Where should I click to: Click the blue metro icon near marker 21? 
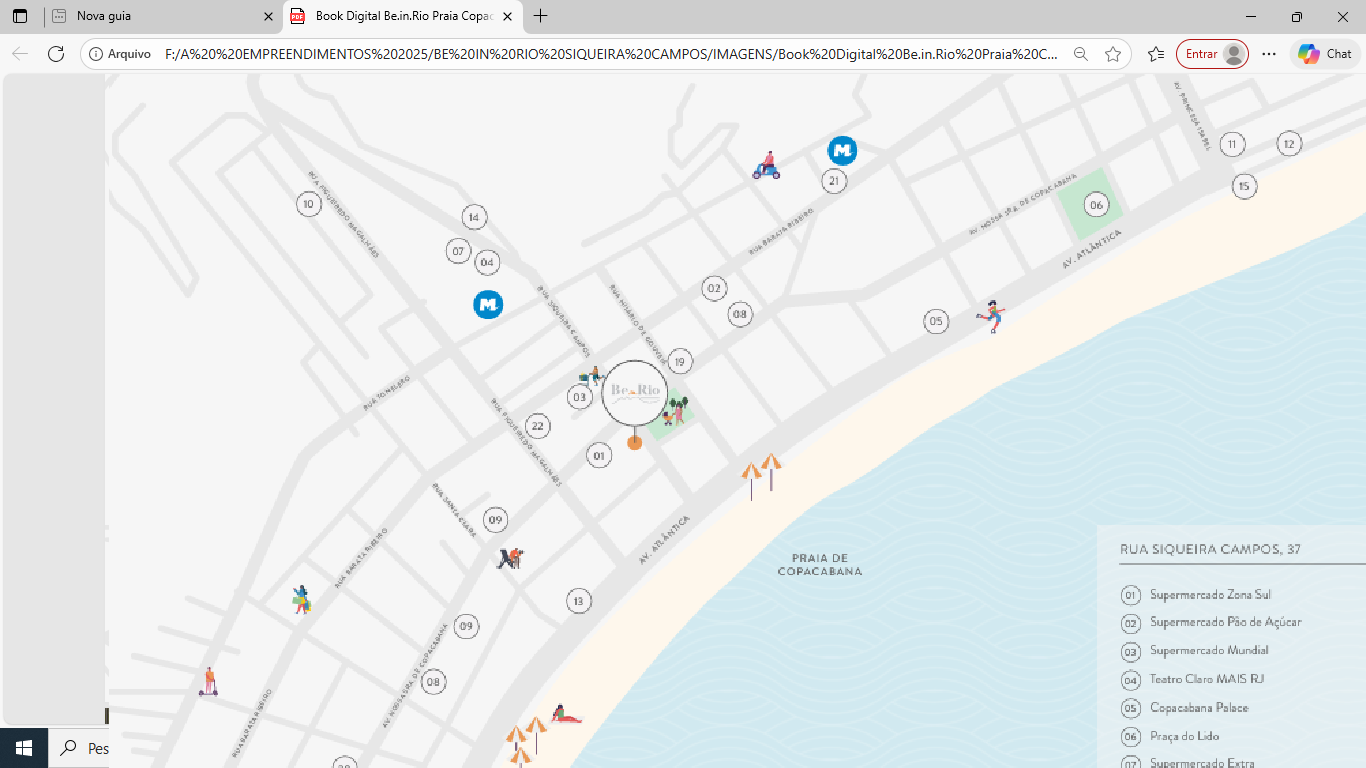pos(842,151)
